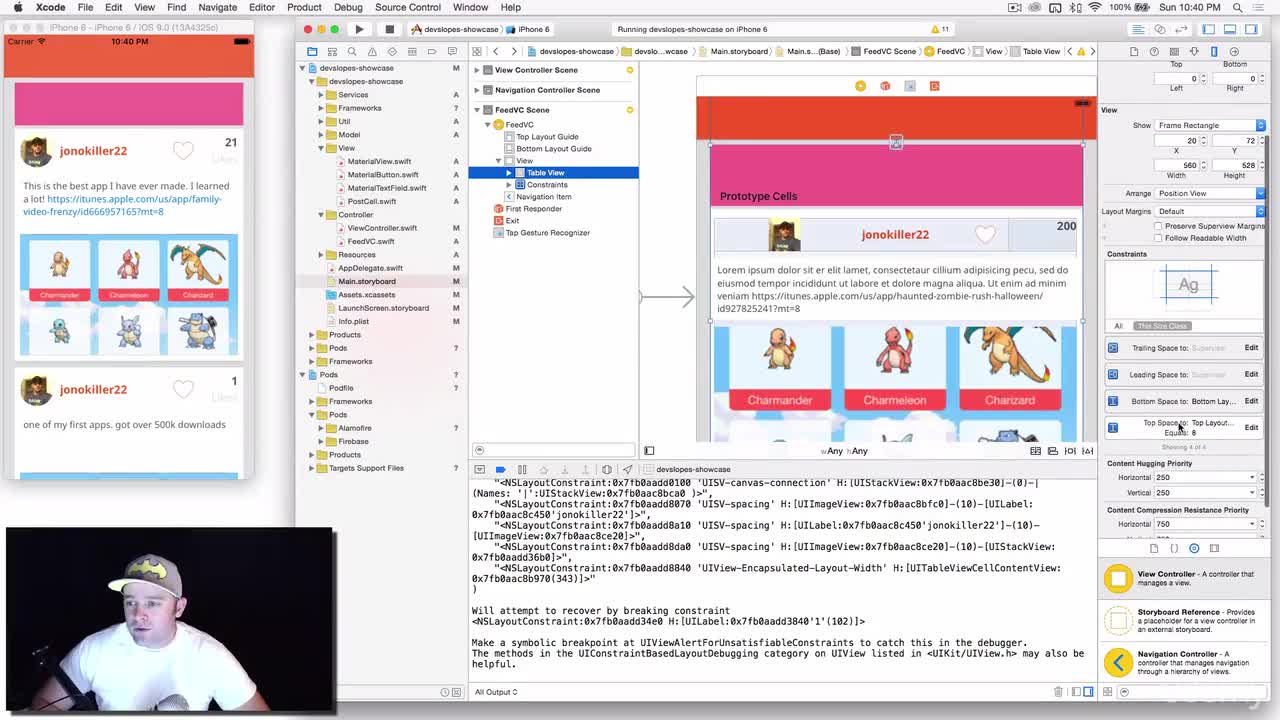Edit the Bottom Space constraint

pos(1251,401)
